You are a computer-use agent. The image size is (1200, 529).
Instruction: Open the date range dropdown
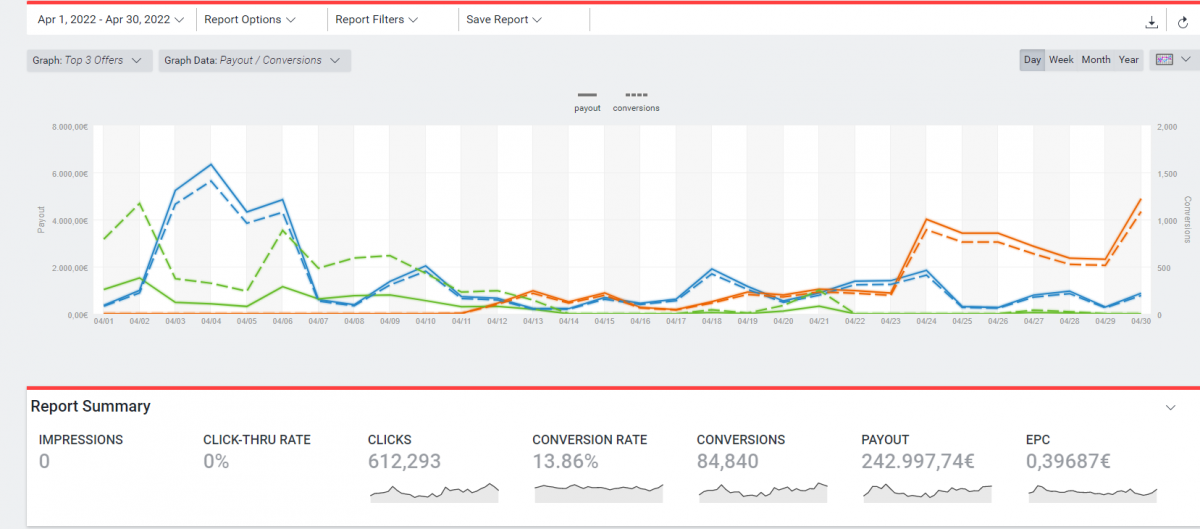110,20
